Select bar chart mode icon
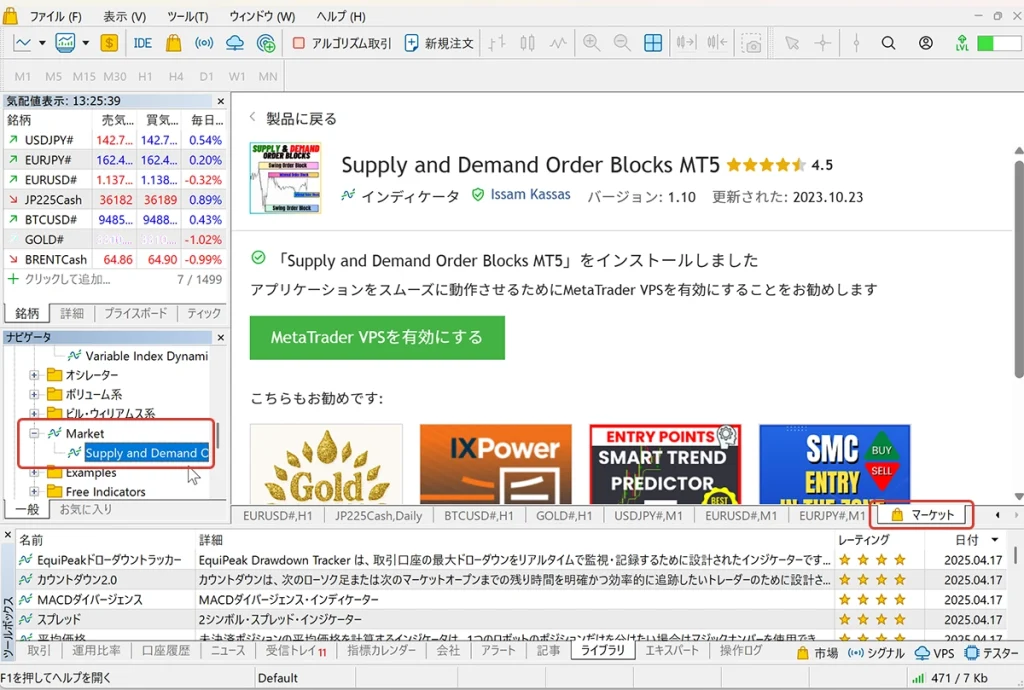 497,43
